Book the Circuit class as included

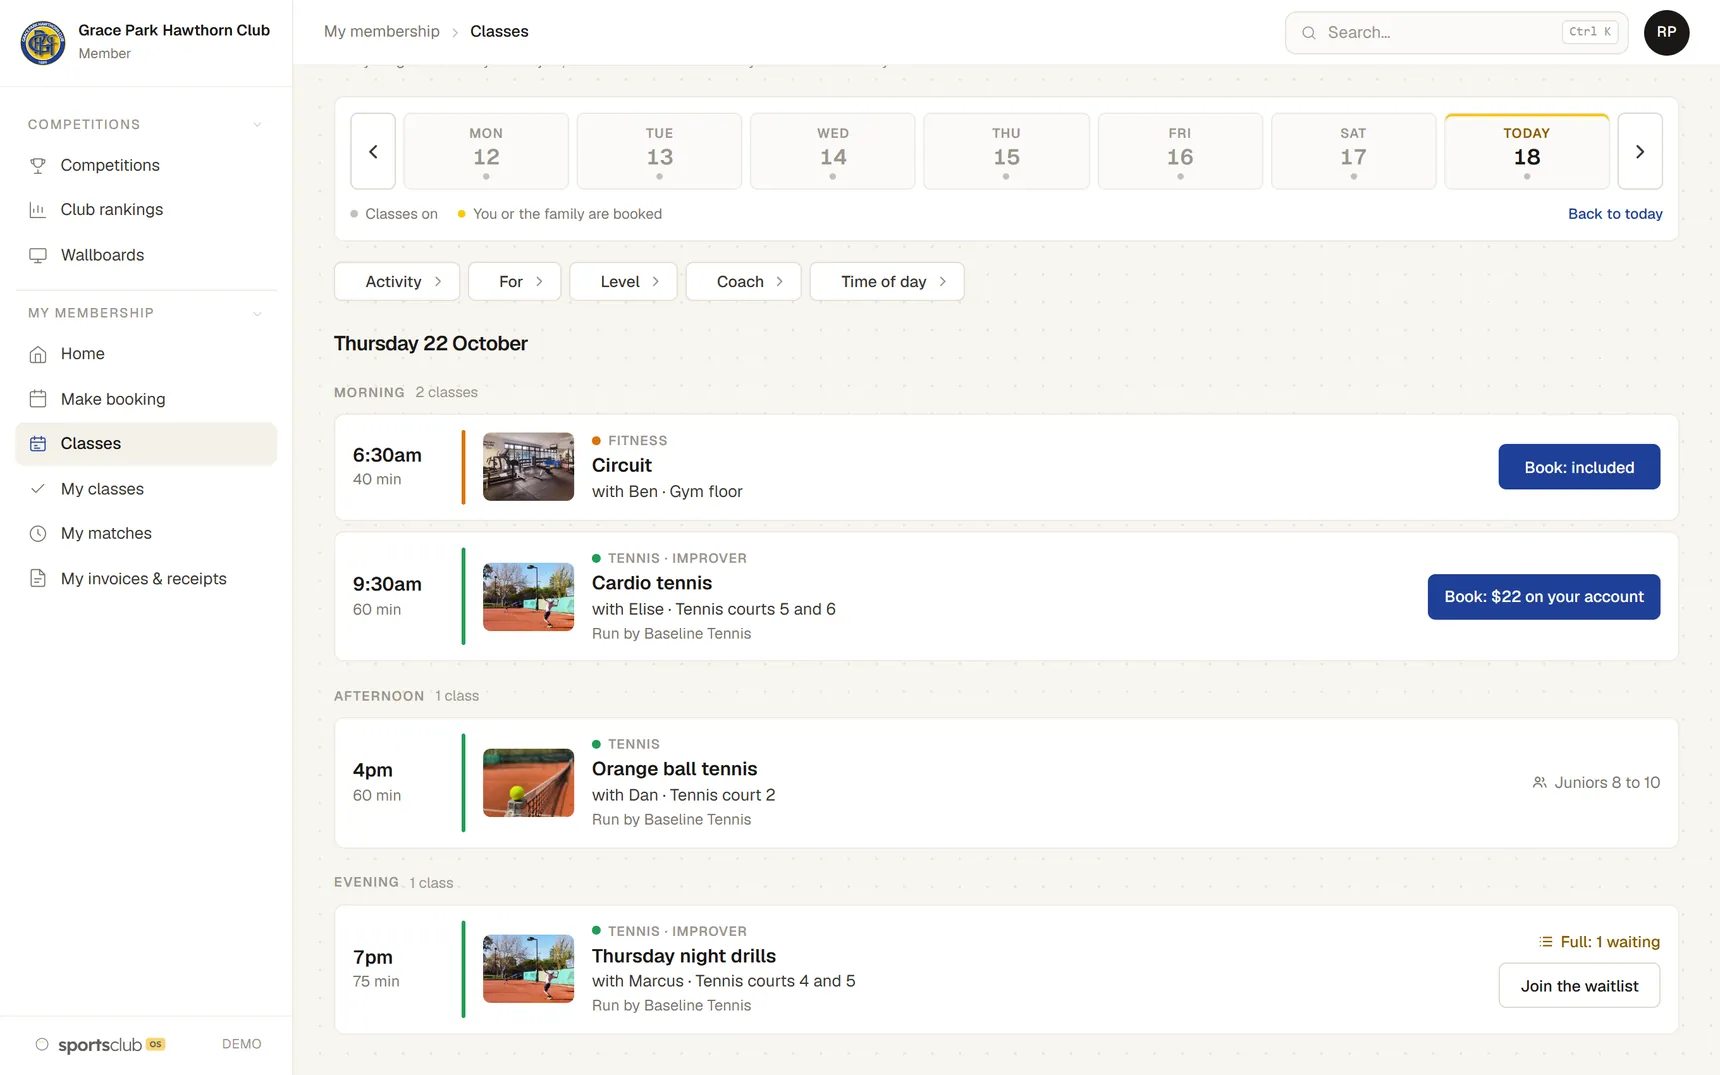coord(1579,467)
